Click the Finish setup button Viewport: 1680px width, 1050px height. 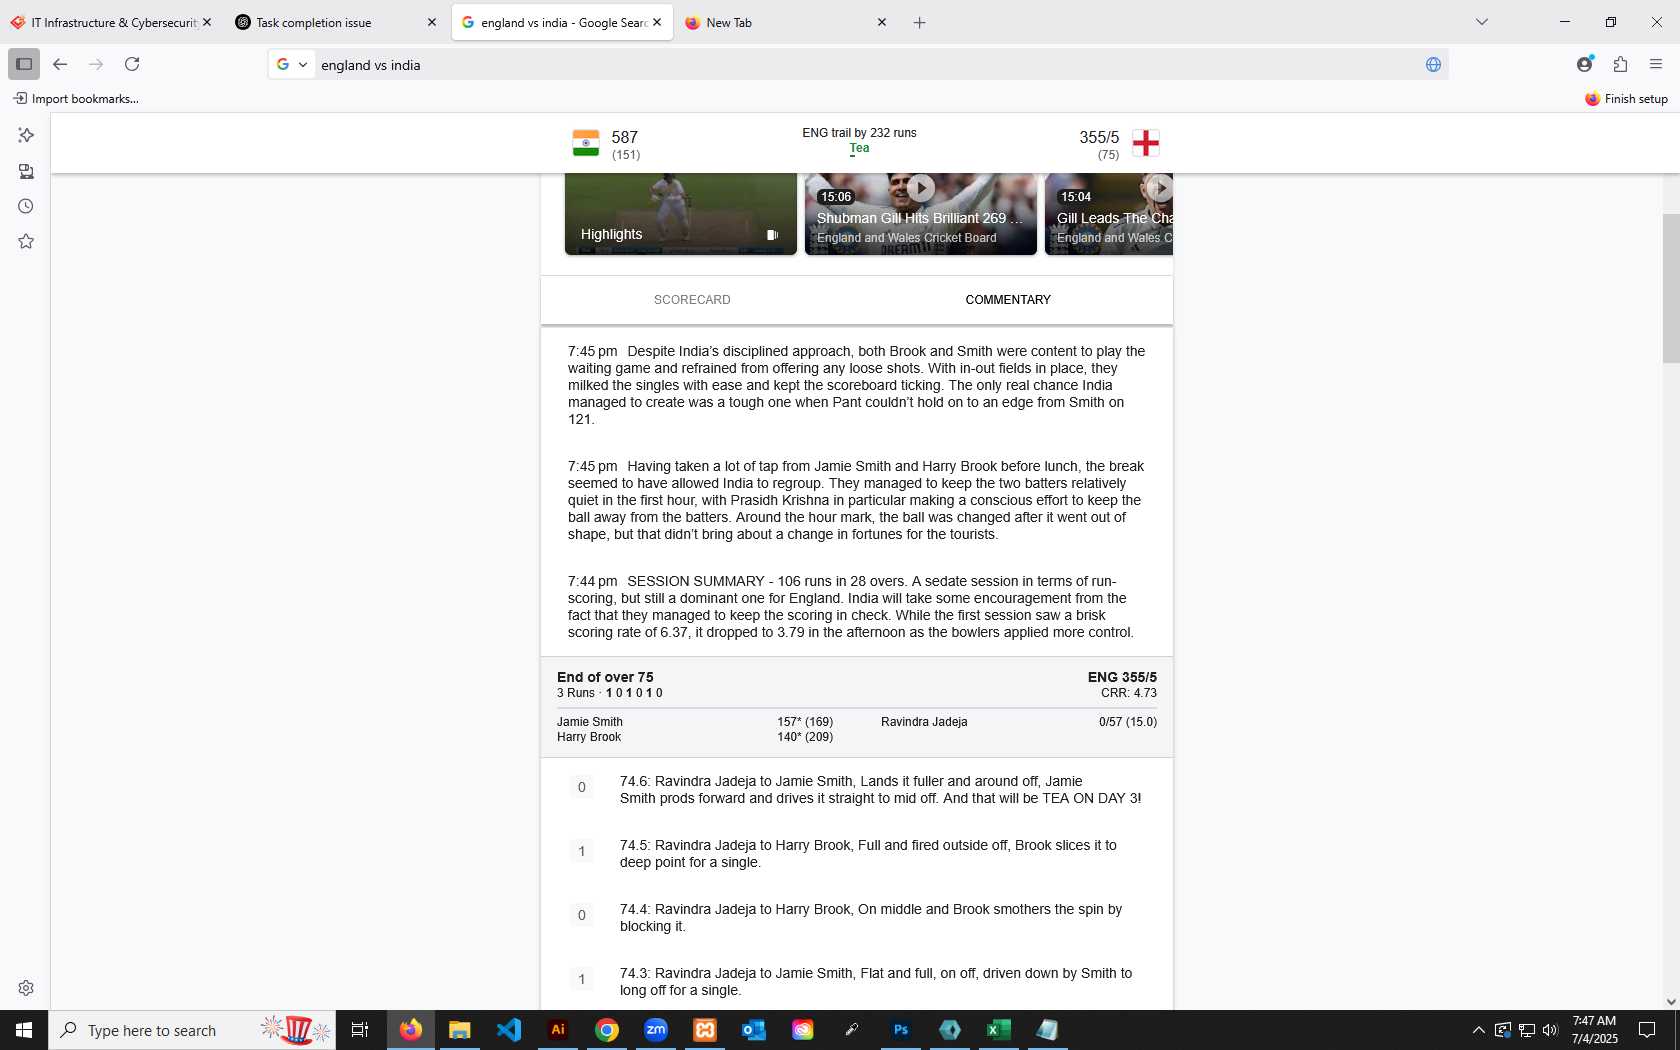[x=1626, y=99]
